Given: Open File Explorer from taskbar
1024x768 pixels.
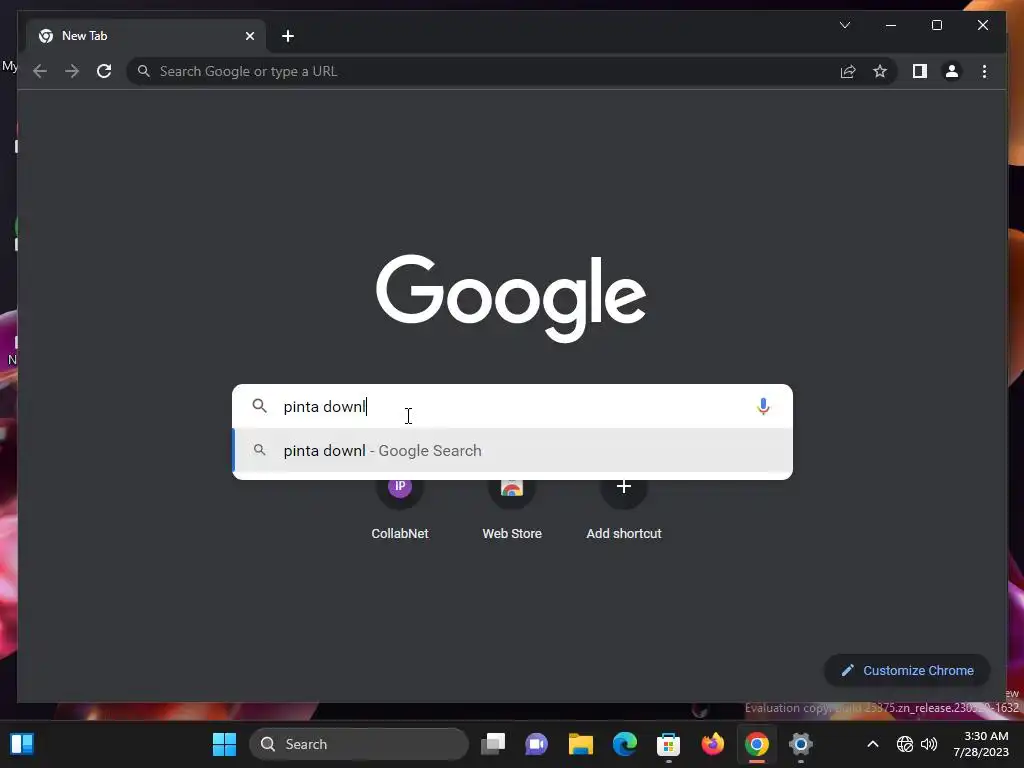Looking at the screenshot, I should (x=581, y=744).
